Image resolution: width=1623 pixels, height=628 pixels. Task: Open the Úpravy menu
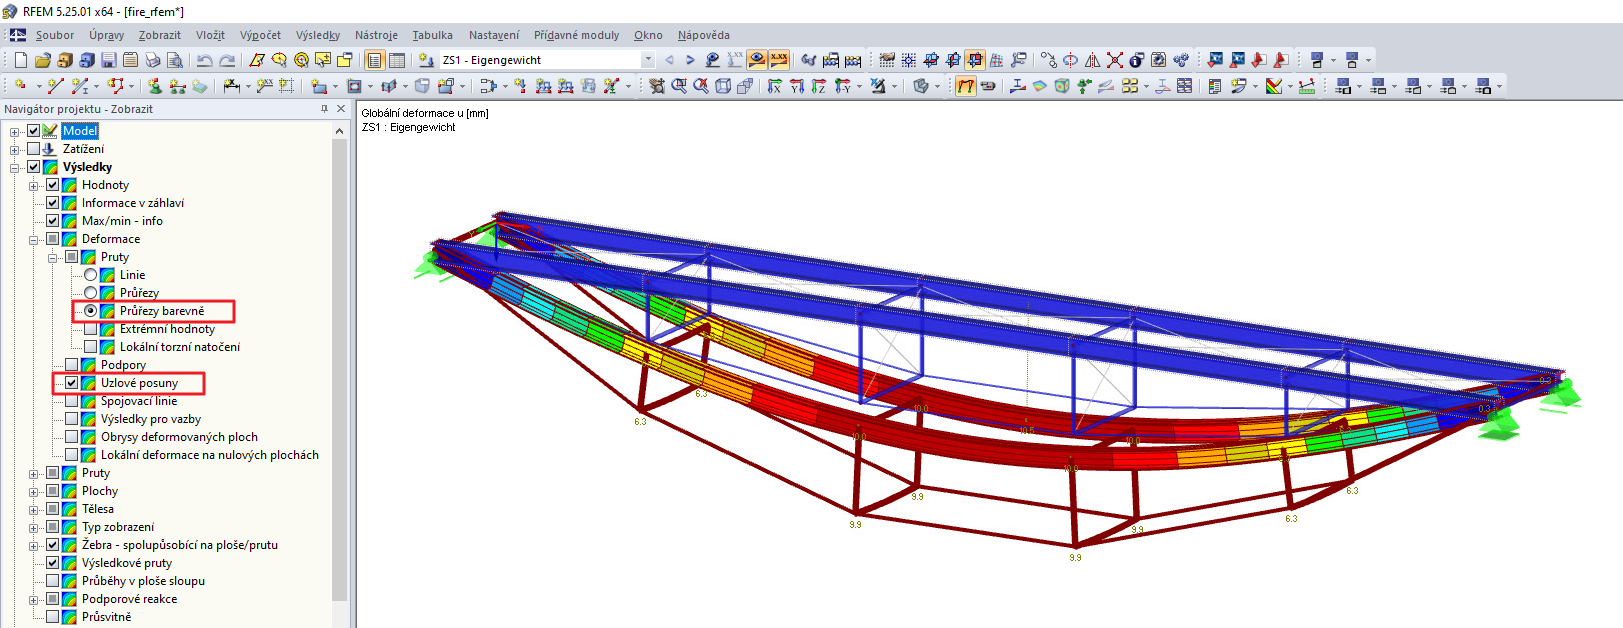coord(106,35)
